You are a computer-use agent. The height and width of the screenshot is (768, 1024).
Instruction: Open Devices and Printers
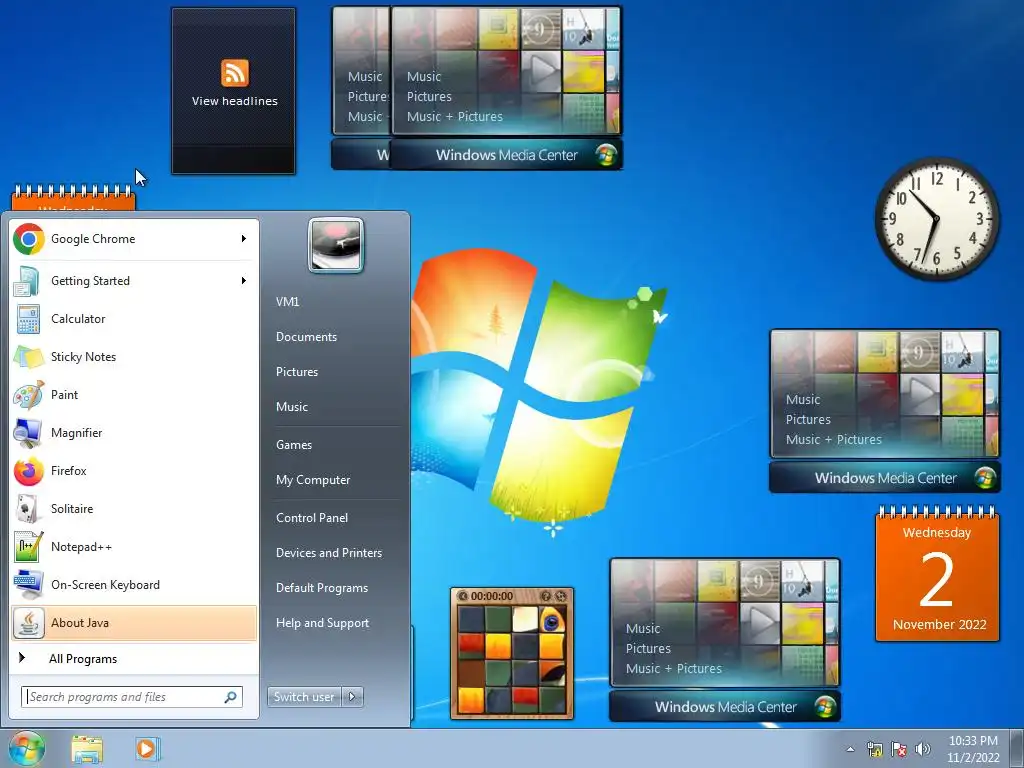tap(329, 553)
